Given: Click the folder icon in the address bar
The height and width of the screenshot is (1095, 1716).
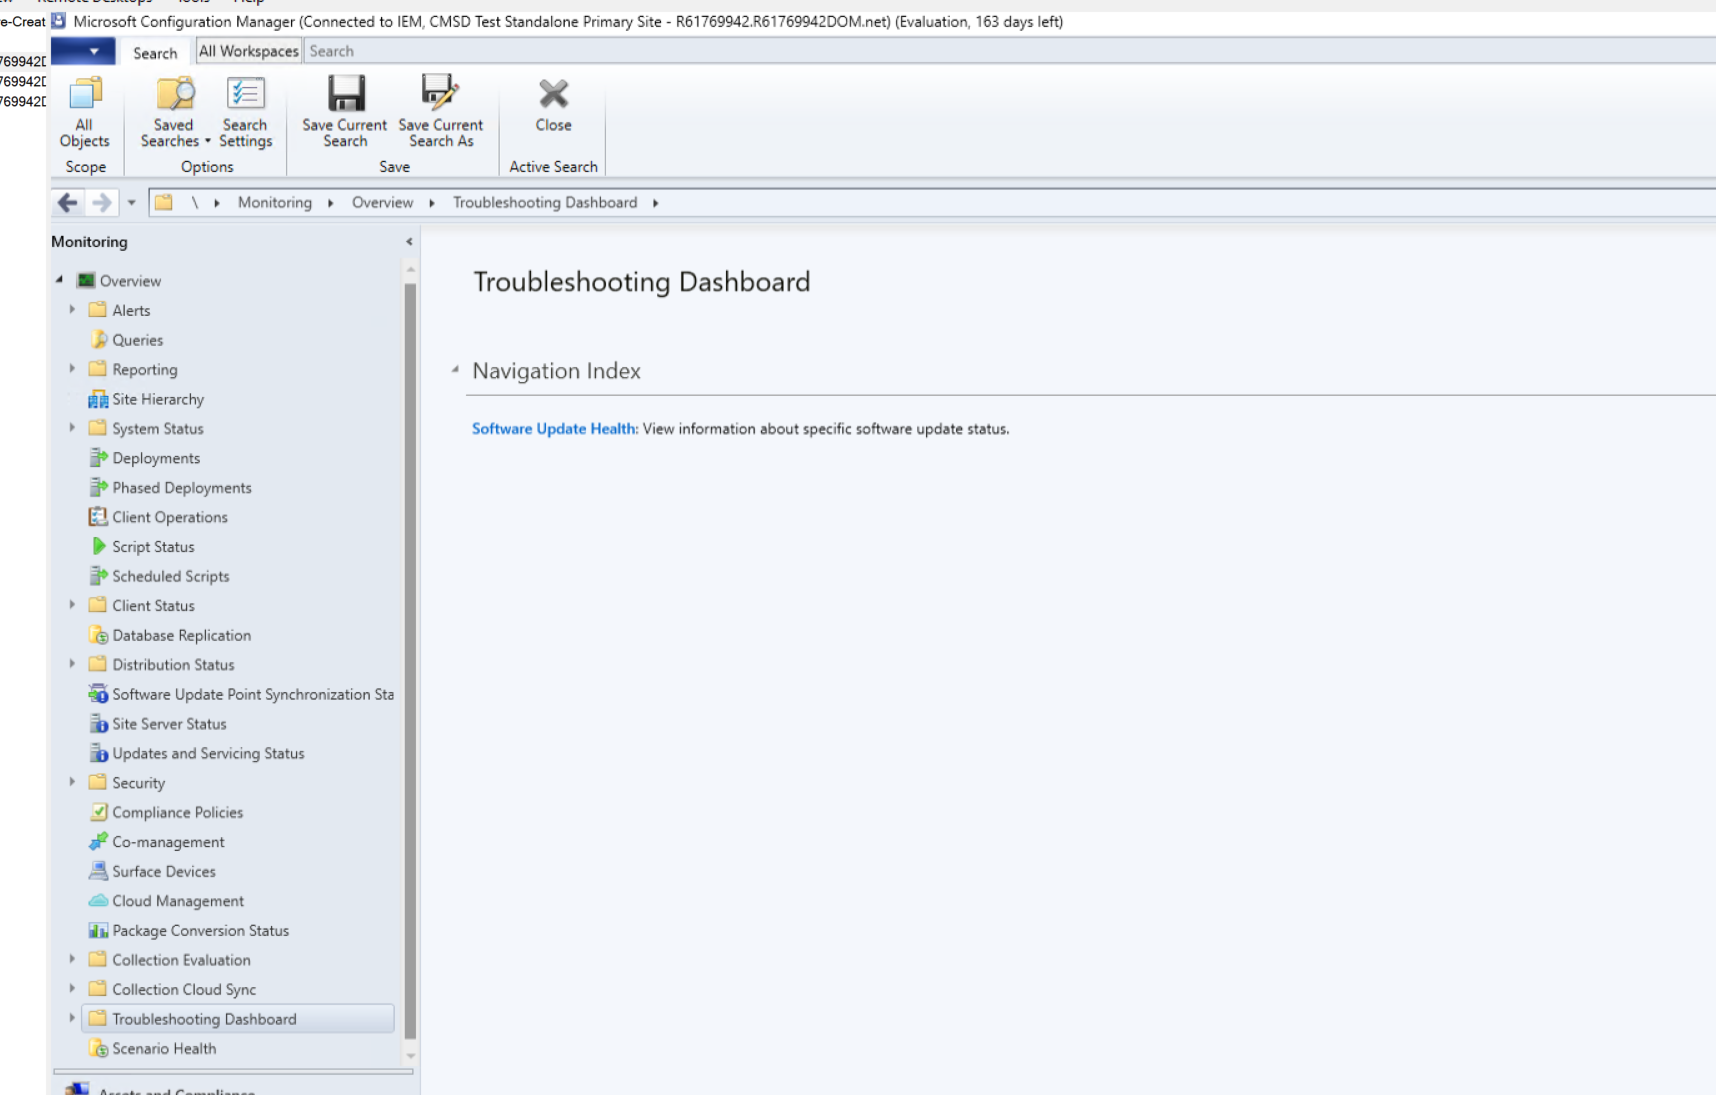Looking at the screenshot, I should click(x=163, y=202).
